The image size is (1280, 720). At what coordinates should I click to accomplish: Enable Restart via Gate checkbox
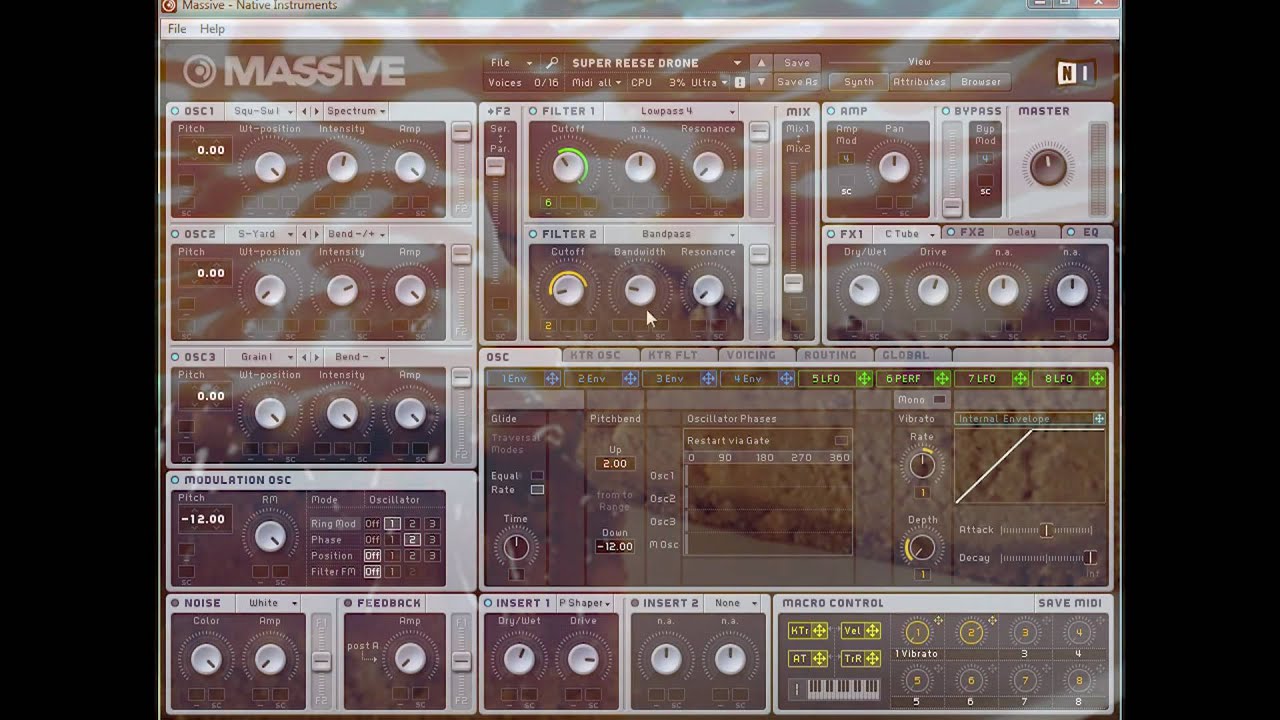(x=841, y=440)
